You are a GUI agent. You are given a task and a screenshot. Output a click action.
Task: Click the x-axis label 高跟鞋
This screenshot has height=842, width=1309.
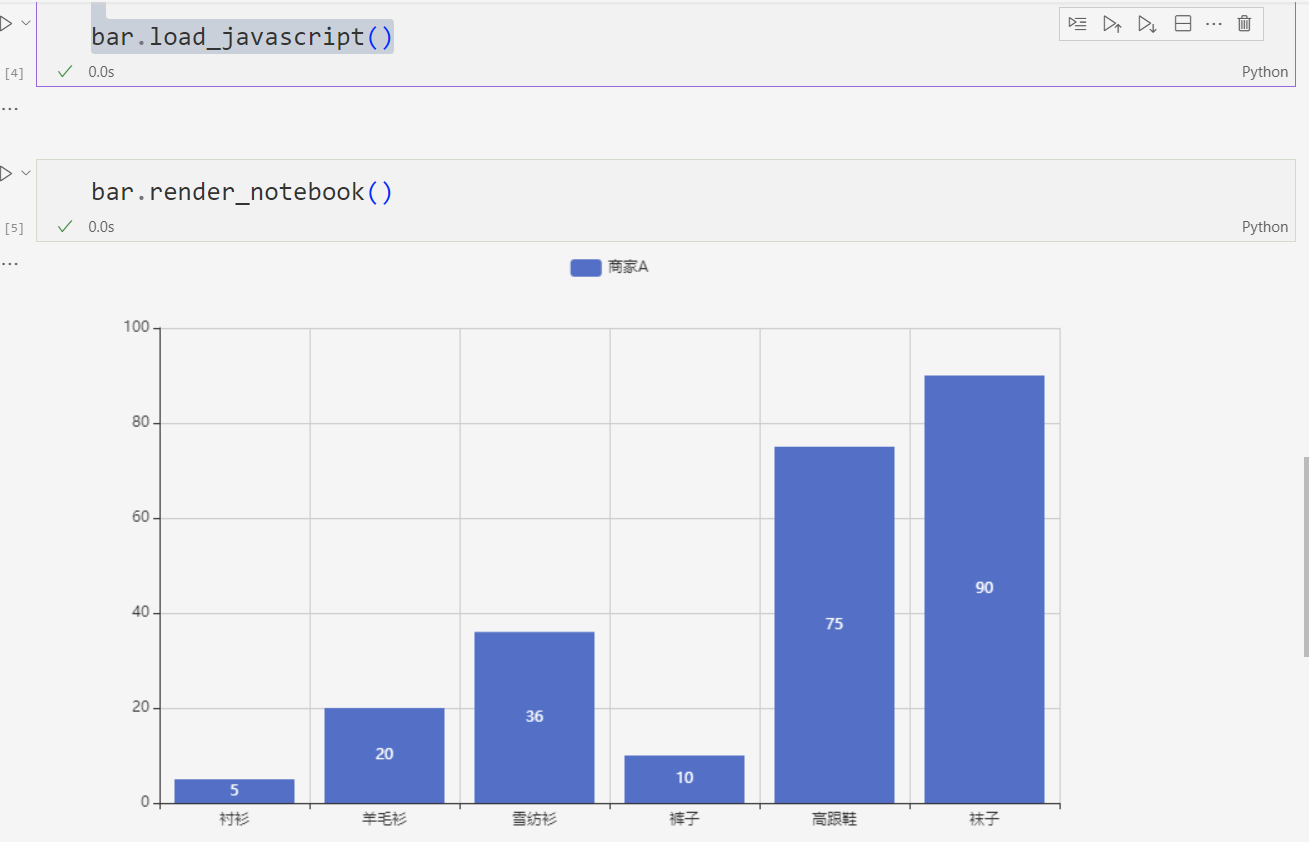click(834, 819)
